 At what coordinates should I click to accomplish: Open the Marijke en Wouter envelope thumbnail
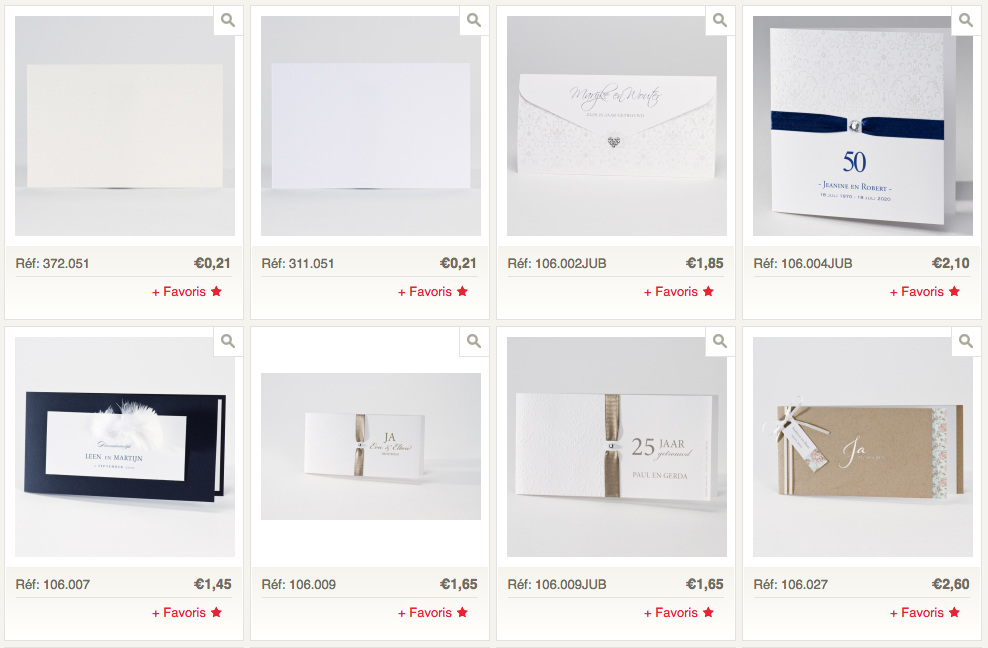pos(617,126)
